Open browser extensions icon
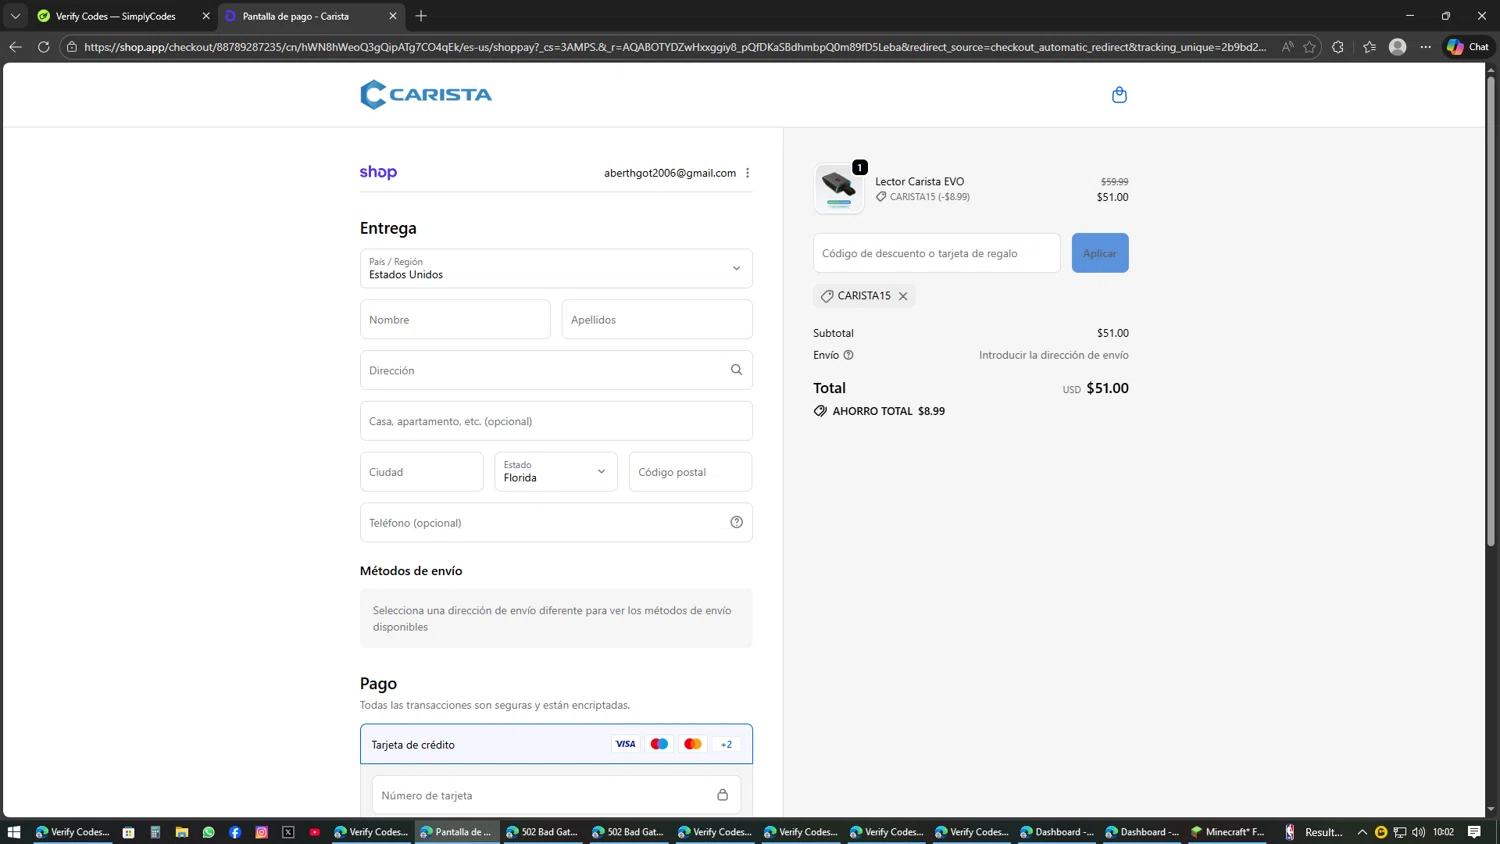 tap(1338, 47)
